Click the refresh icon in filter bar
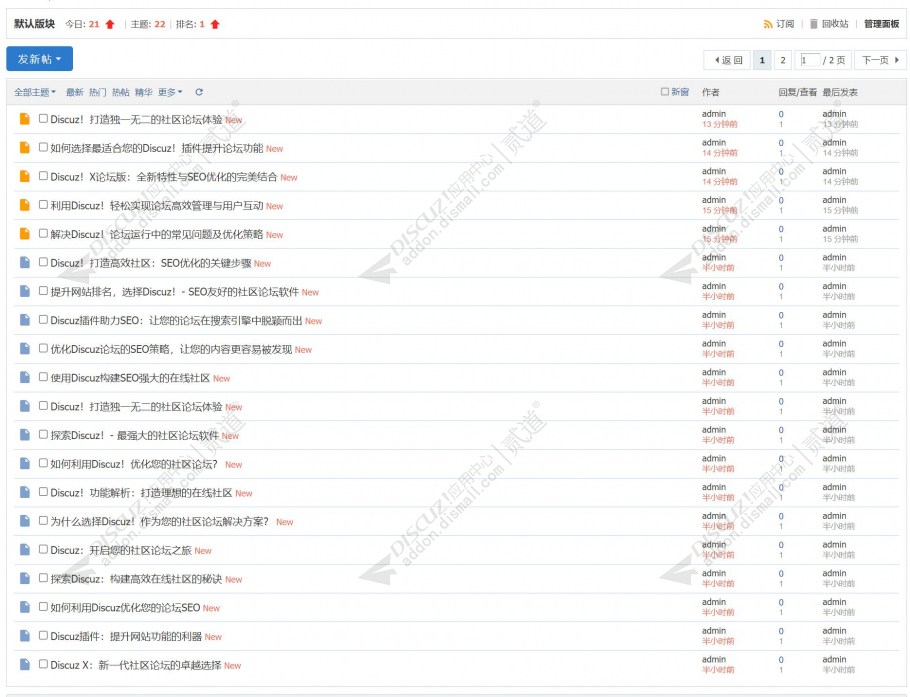The height and width of the screenshot is (697, 910). 199,92
